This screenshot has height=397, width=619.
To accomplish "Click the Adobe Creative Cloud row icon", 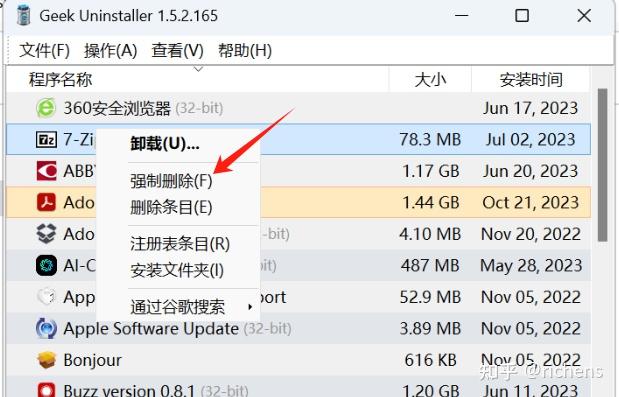I will [46, 234].
